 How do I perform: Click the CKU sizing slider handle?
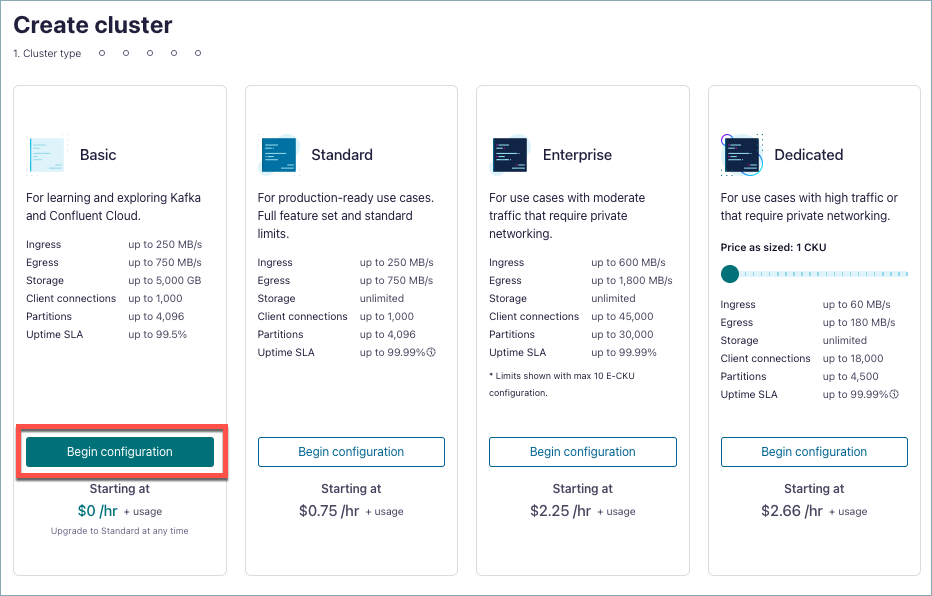tap(730, 273)
